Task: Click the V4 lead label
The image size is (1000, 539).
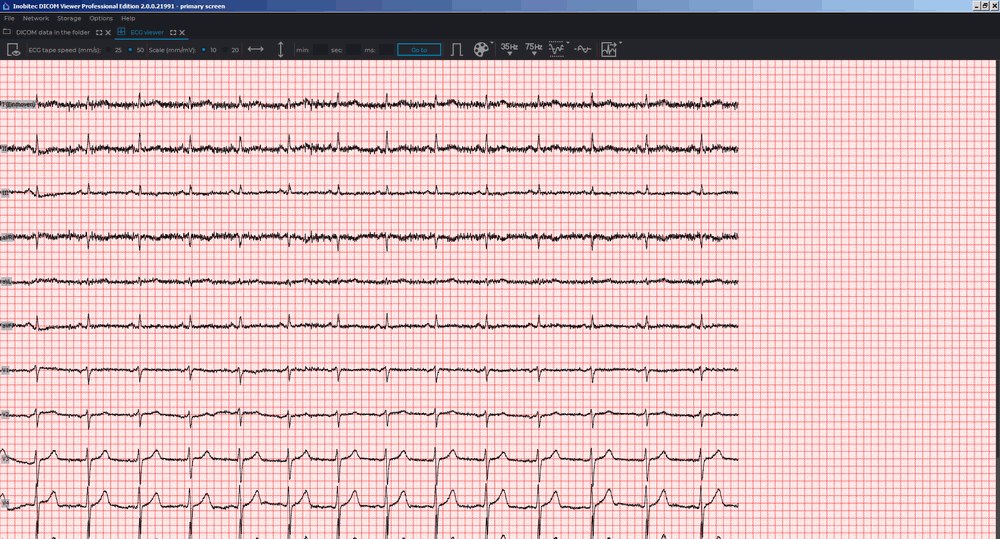Action: click(5, 503)
